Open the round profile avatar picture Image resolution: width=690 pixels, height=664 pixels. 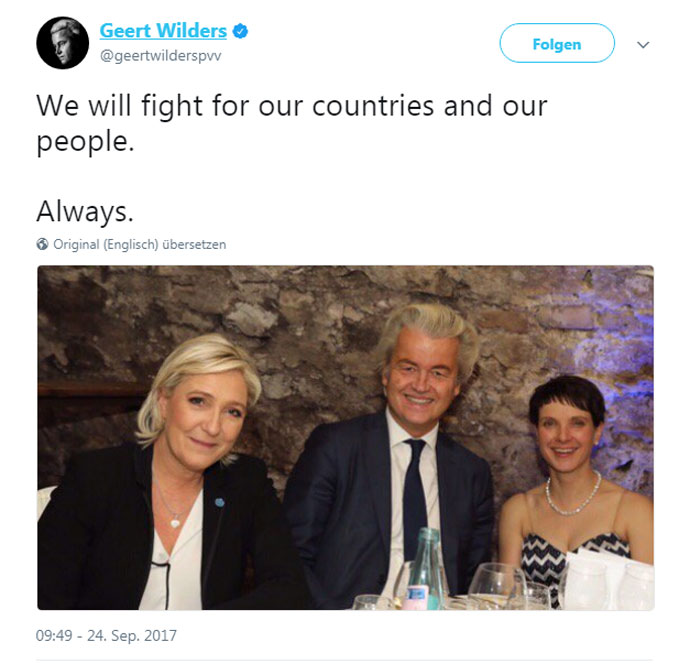62,43
